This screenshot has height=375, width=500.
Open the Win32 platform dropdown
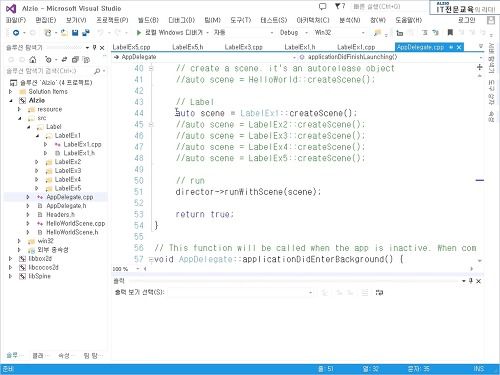pos(340,33)
